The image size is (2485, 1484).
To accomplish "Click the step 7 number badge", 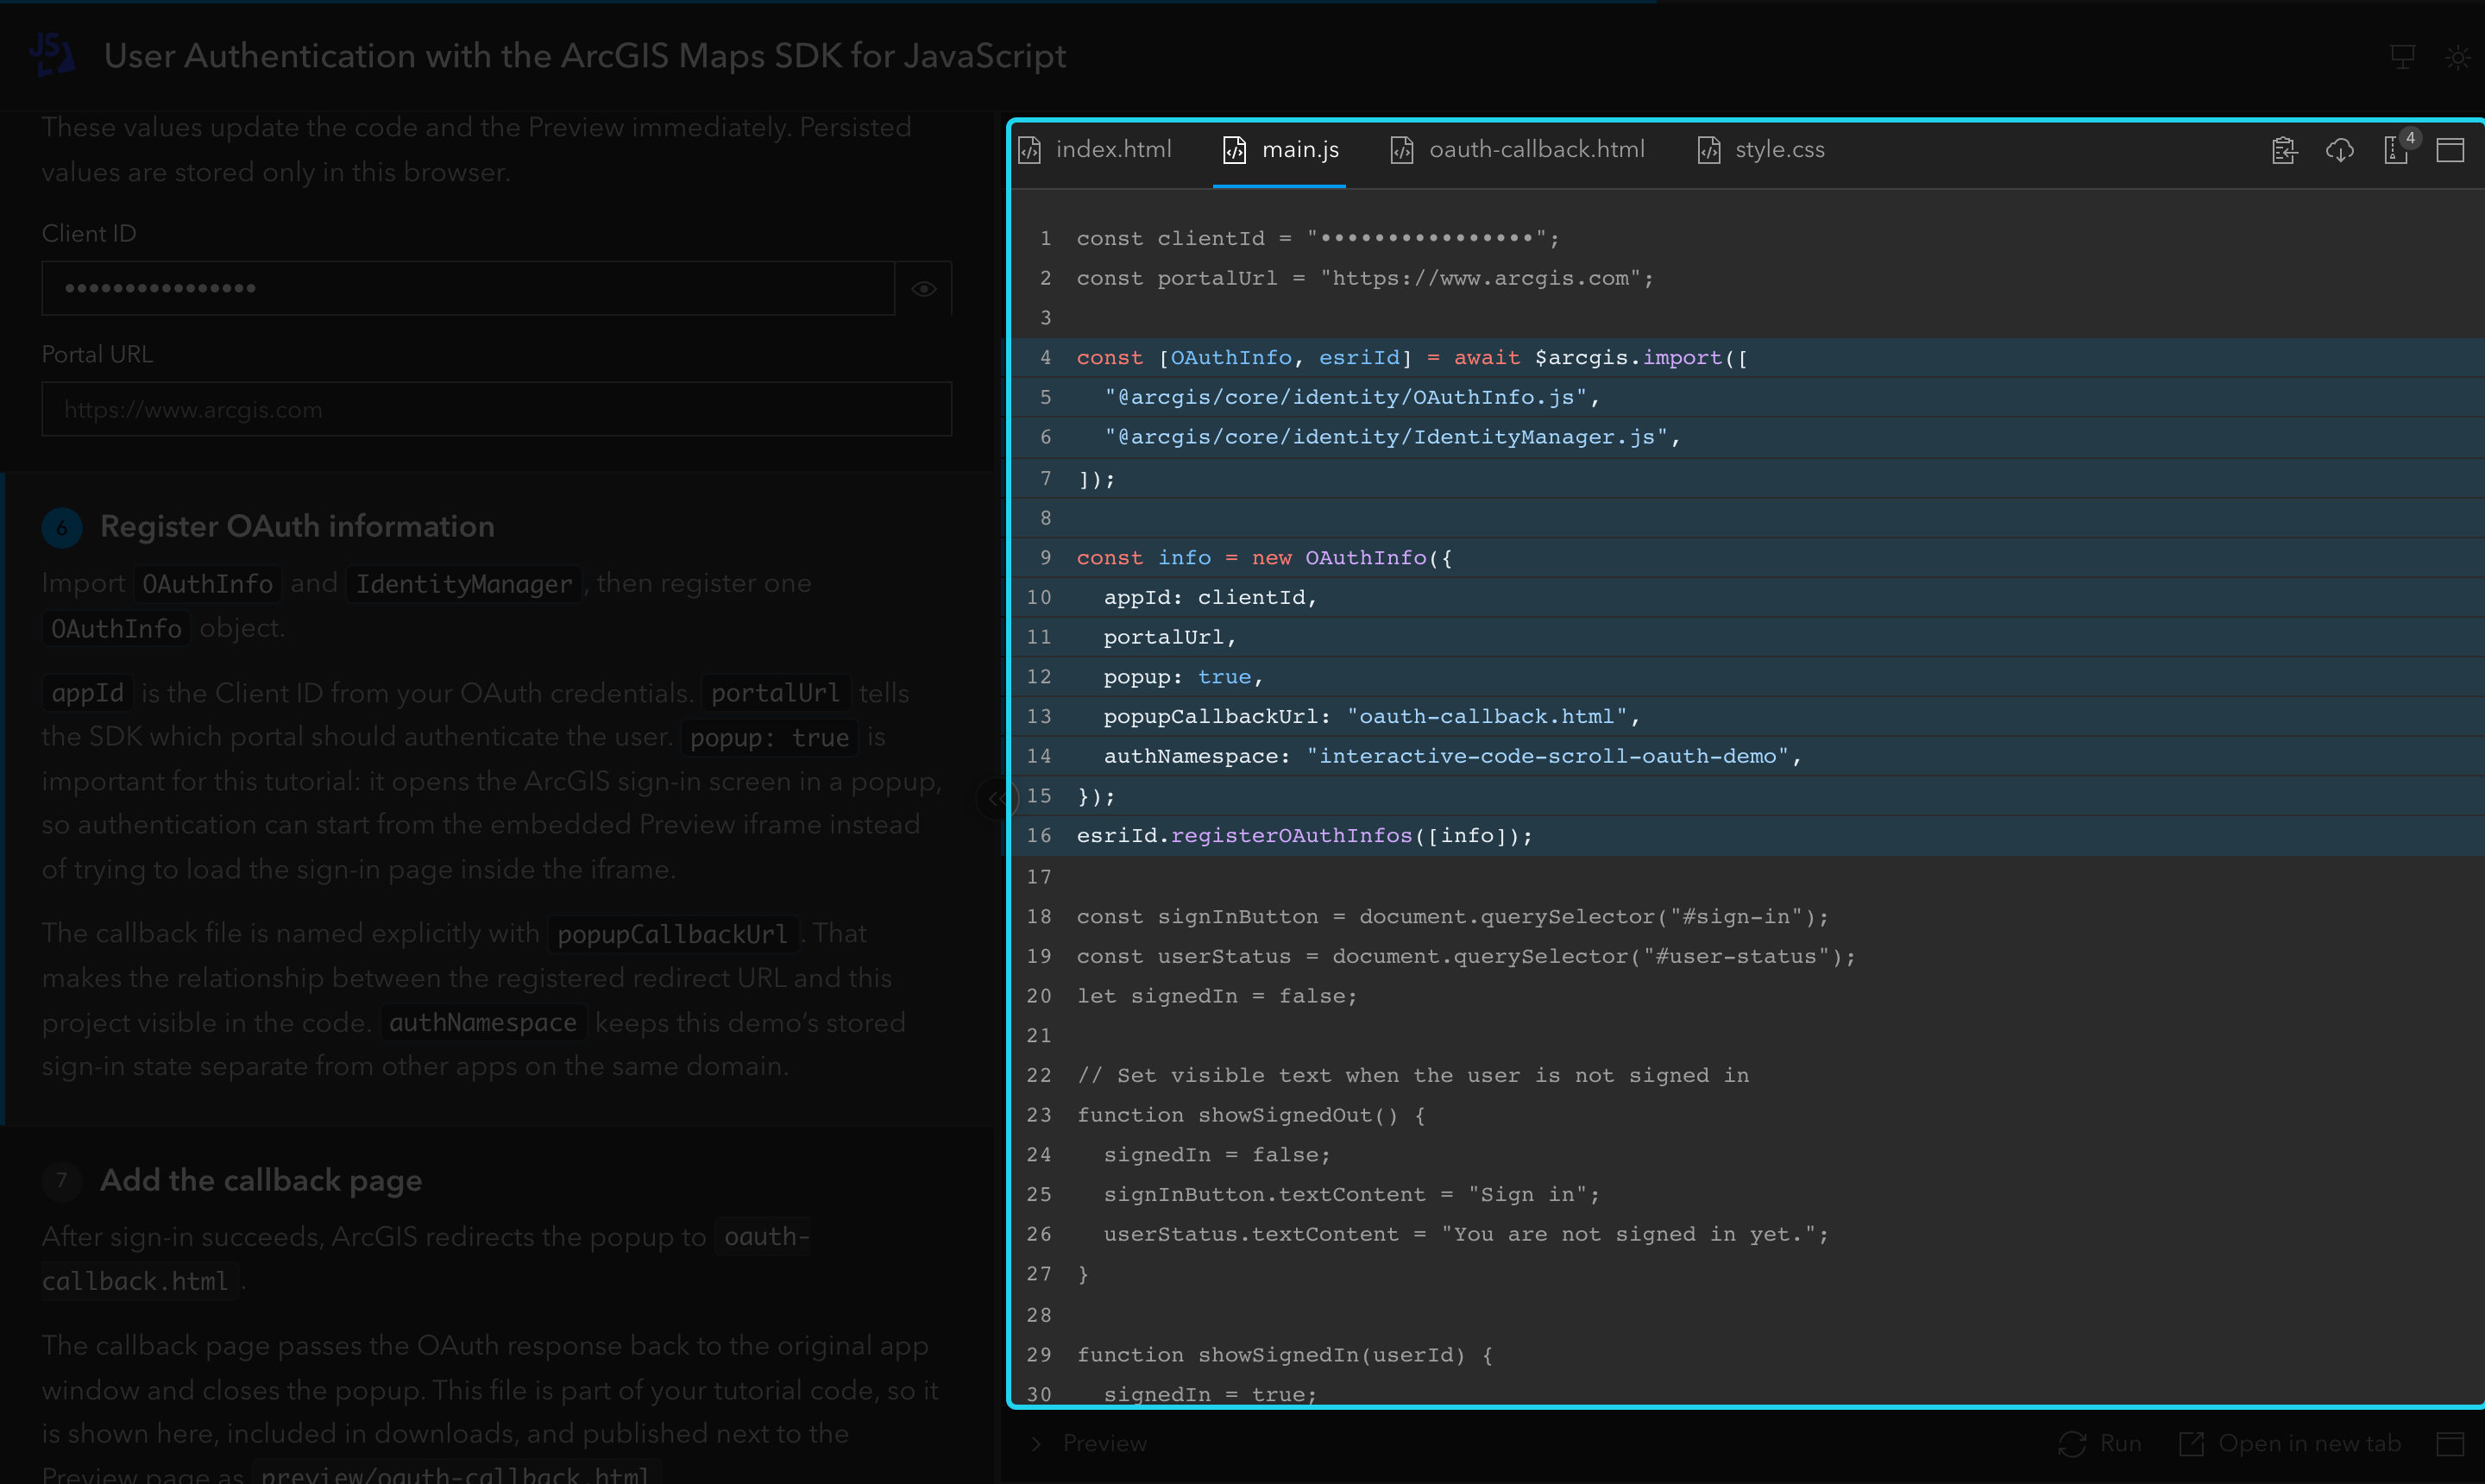I will click(x=62, y=1180).
